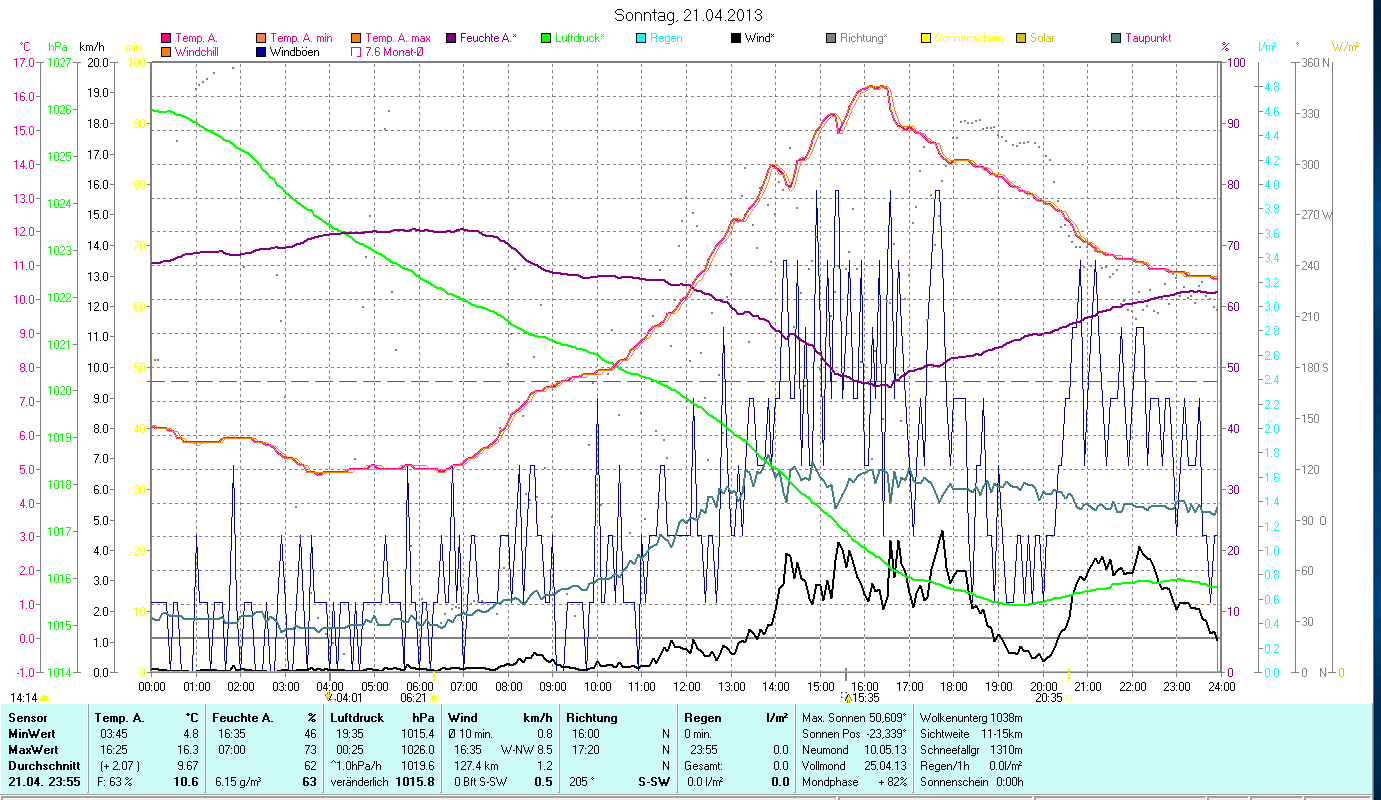
Task: Toggle the 7.6 Monat-Ø legend checkbox
Action: [358, 52]
